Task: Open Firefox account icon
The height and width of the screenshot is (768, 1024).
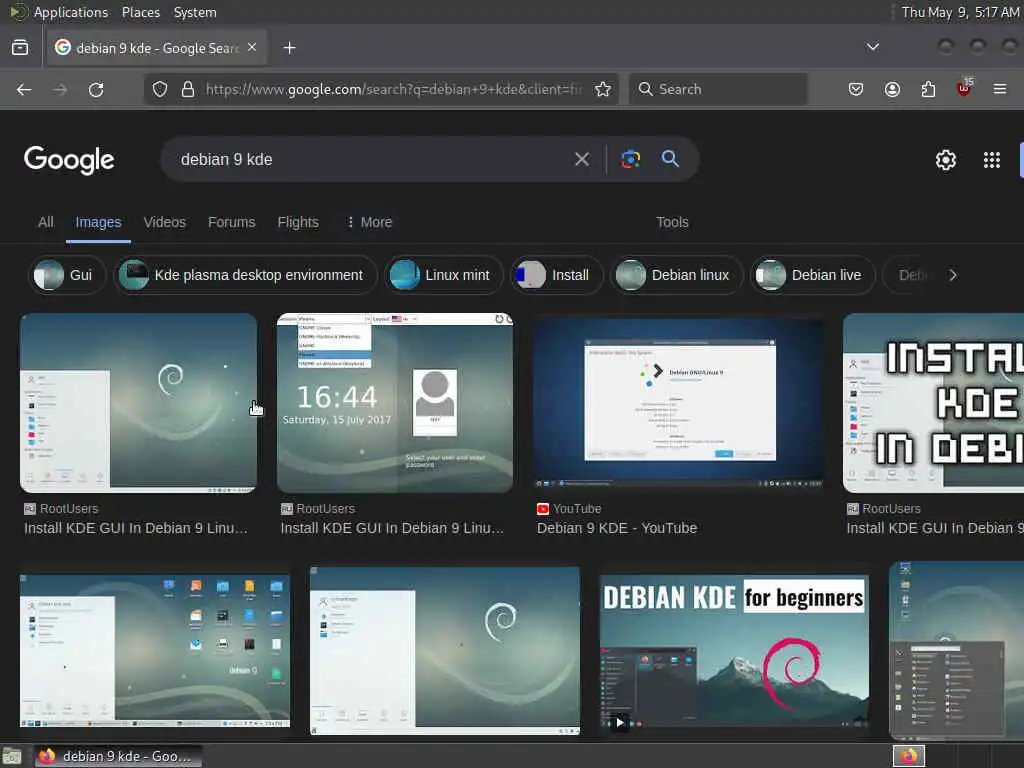Action: coord(892,89)
